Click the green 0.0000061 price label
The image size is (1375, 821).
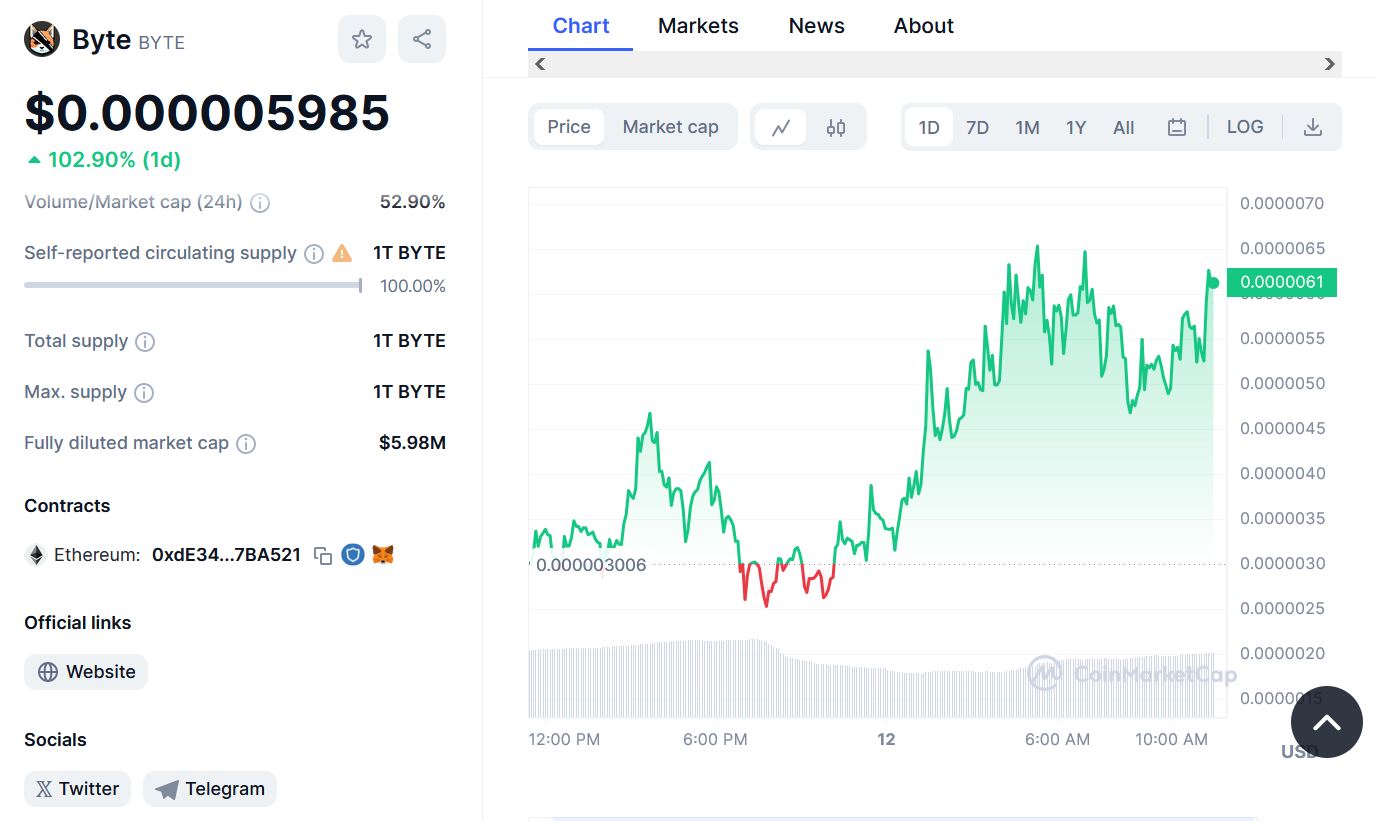1282,282
